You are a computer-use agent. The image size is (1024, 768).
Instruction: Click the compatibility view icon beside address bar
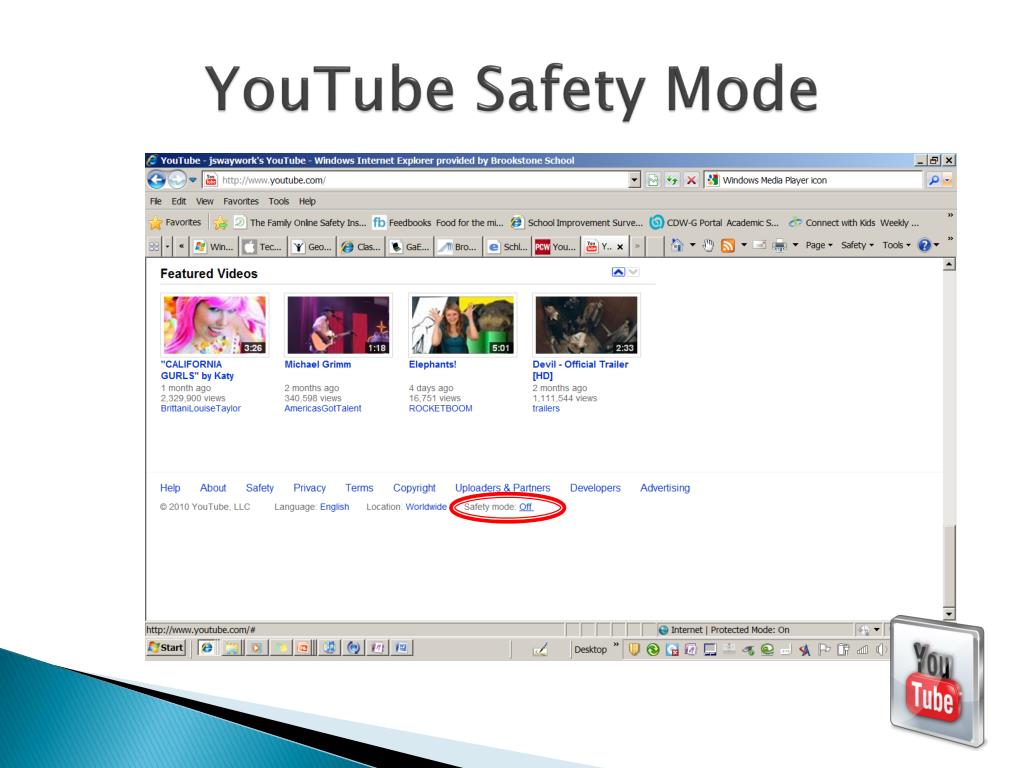(x=652, y=180)
